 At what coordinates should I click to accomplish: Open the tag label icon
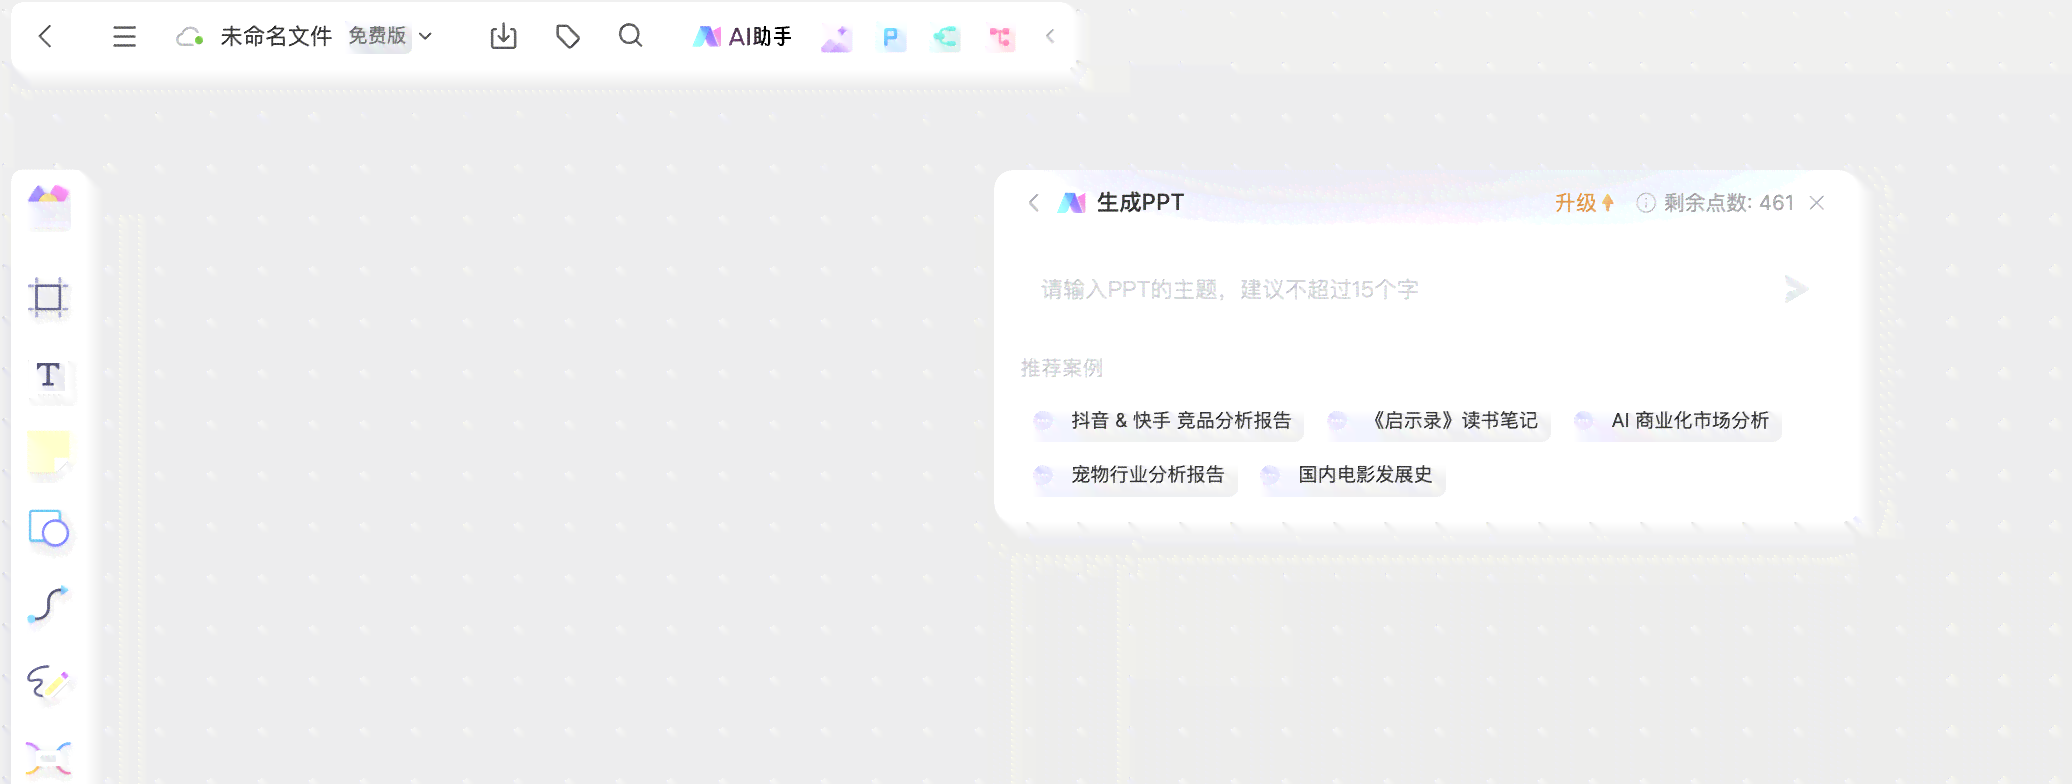[568, 37]
